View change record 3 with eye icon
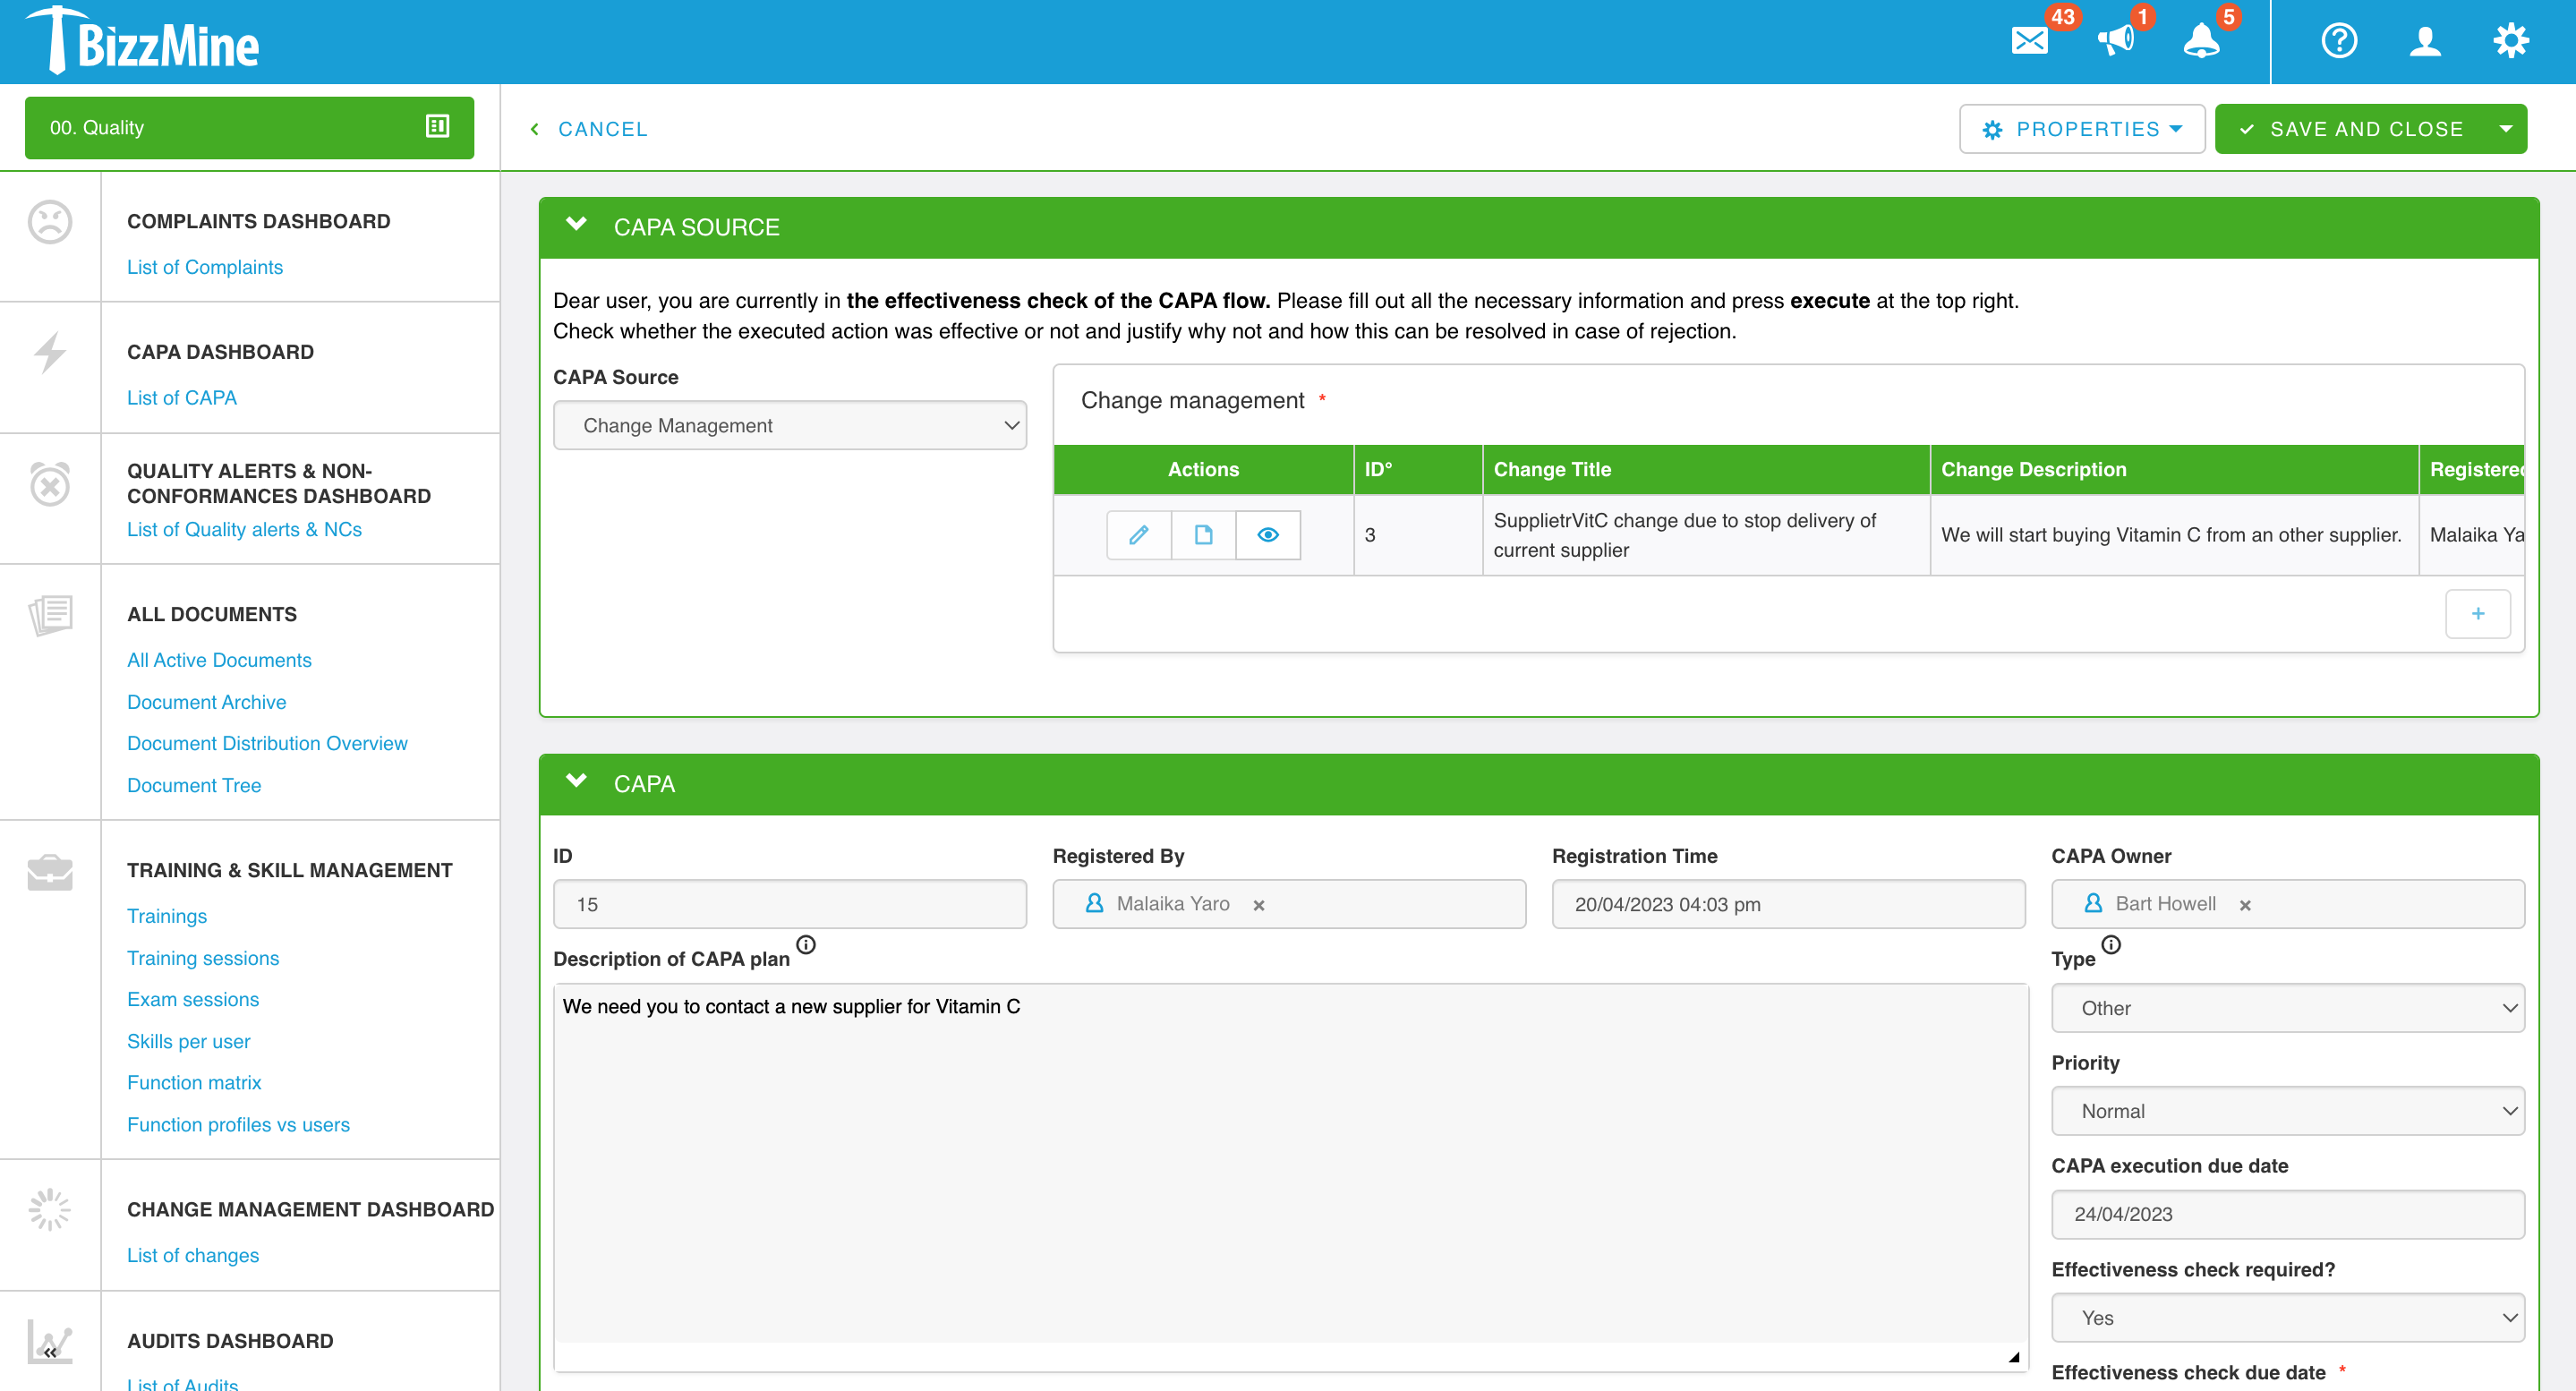The height and width of the screenshot is (1391, 2576). (x=1268, y=535)
